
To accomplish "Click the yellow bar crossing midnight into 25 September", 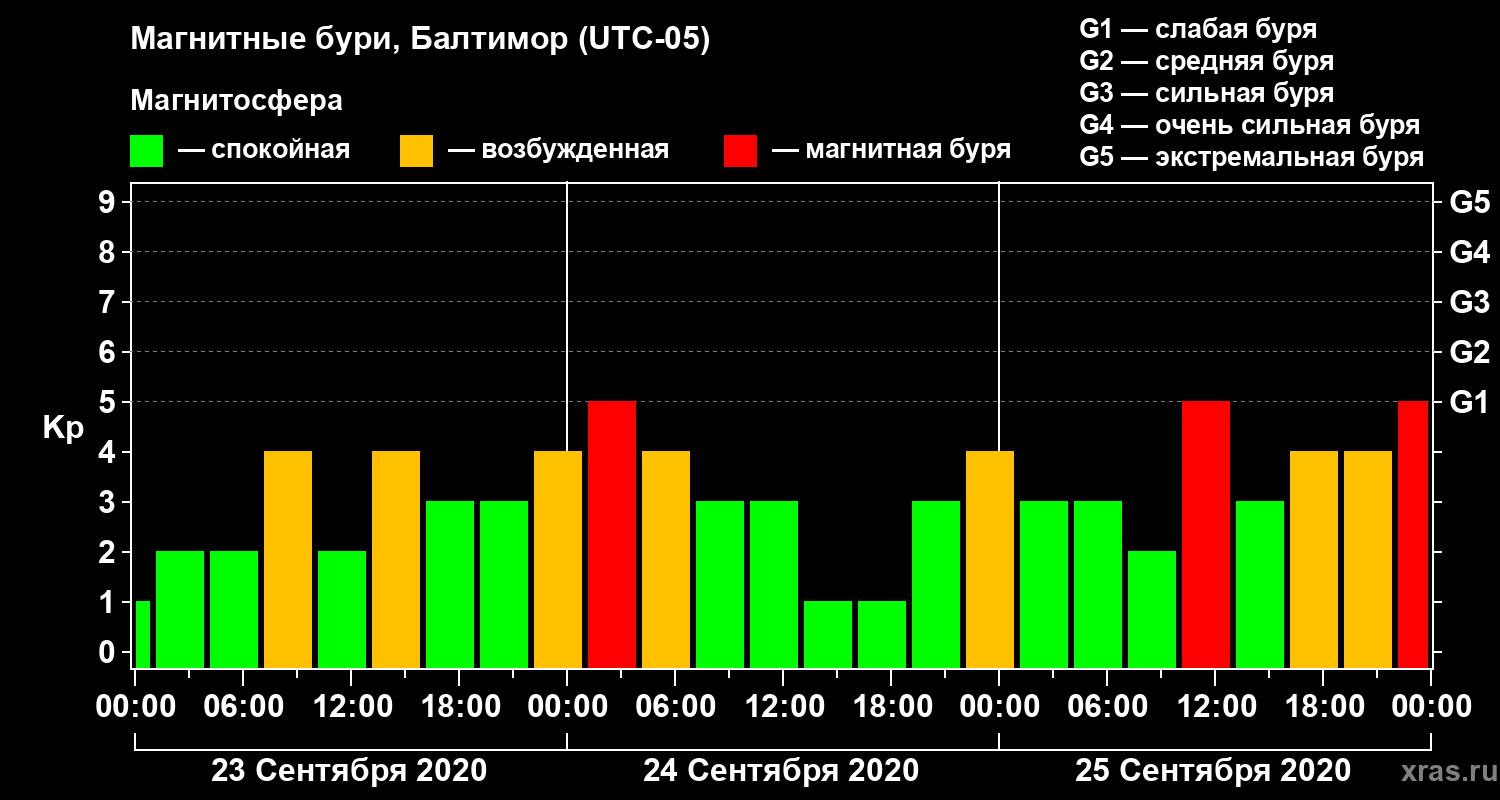I will (x=990, y=559).
